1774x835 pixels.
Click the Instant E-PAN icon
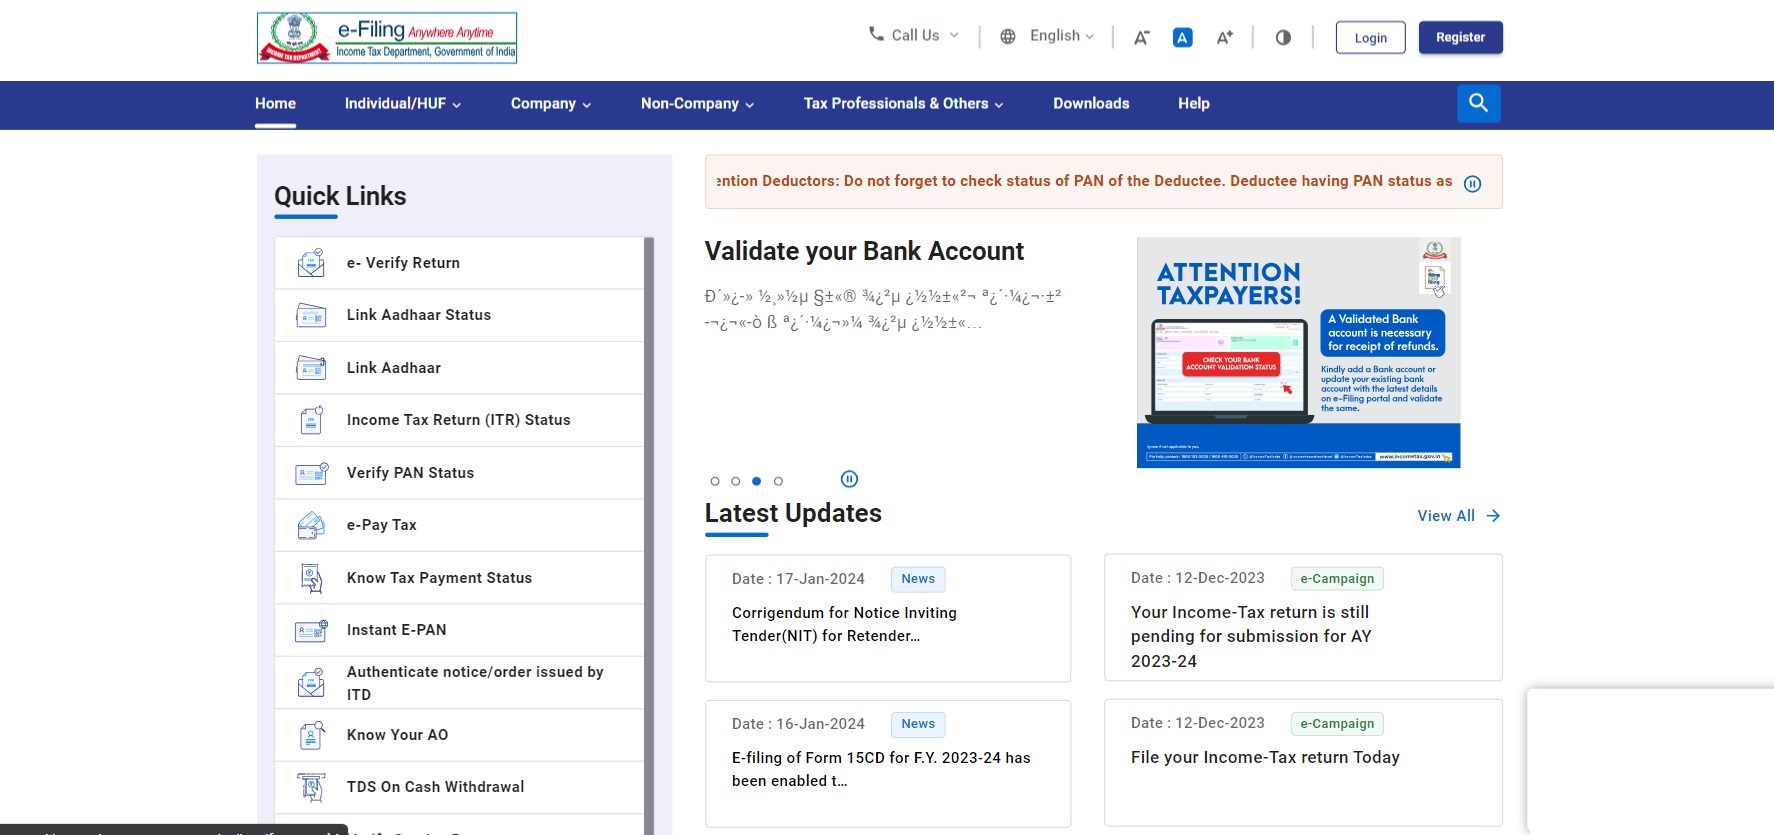pos(311,630)
